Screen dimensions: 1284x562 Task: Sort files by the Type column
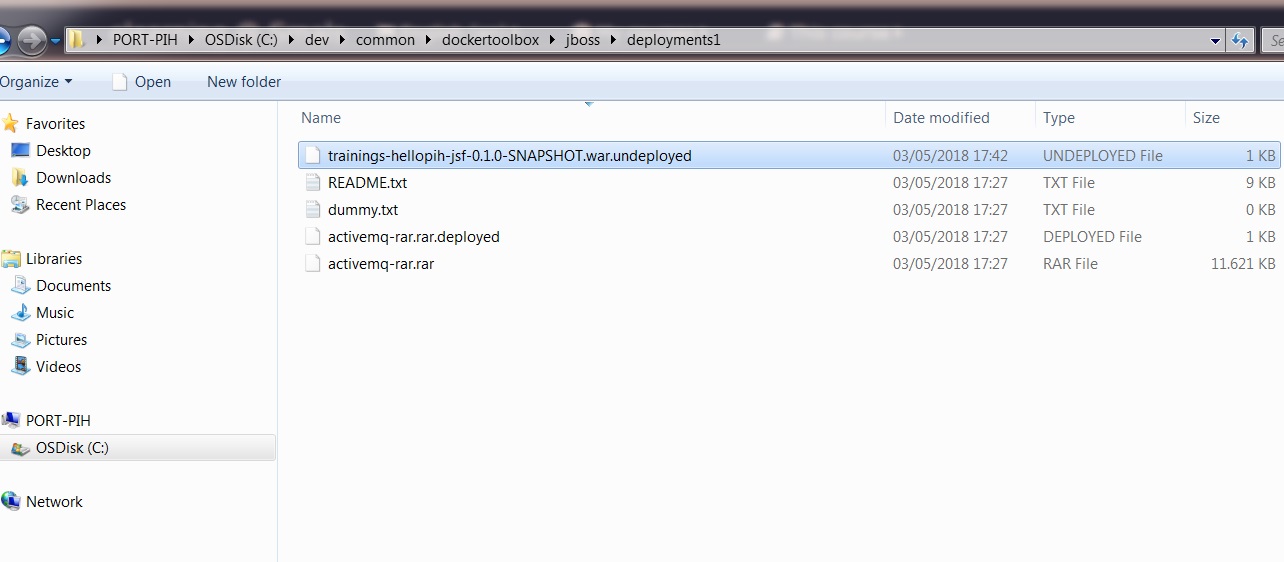[x=1110, y=118]
